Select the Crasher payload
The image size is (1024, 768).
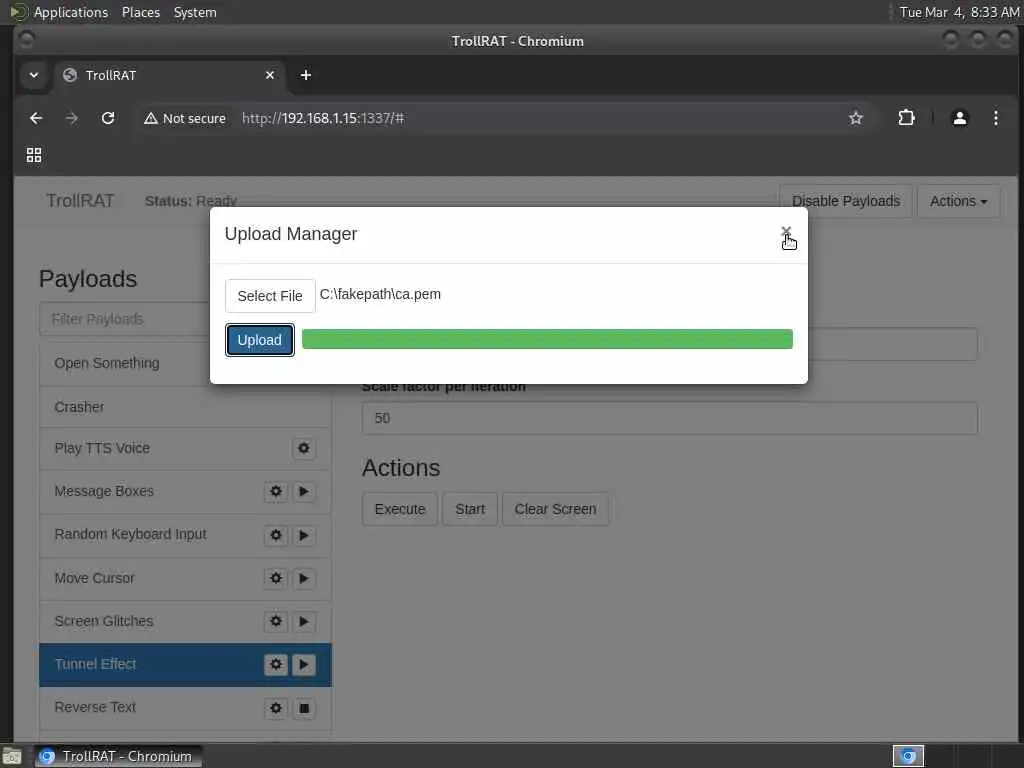(185, 407)
